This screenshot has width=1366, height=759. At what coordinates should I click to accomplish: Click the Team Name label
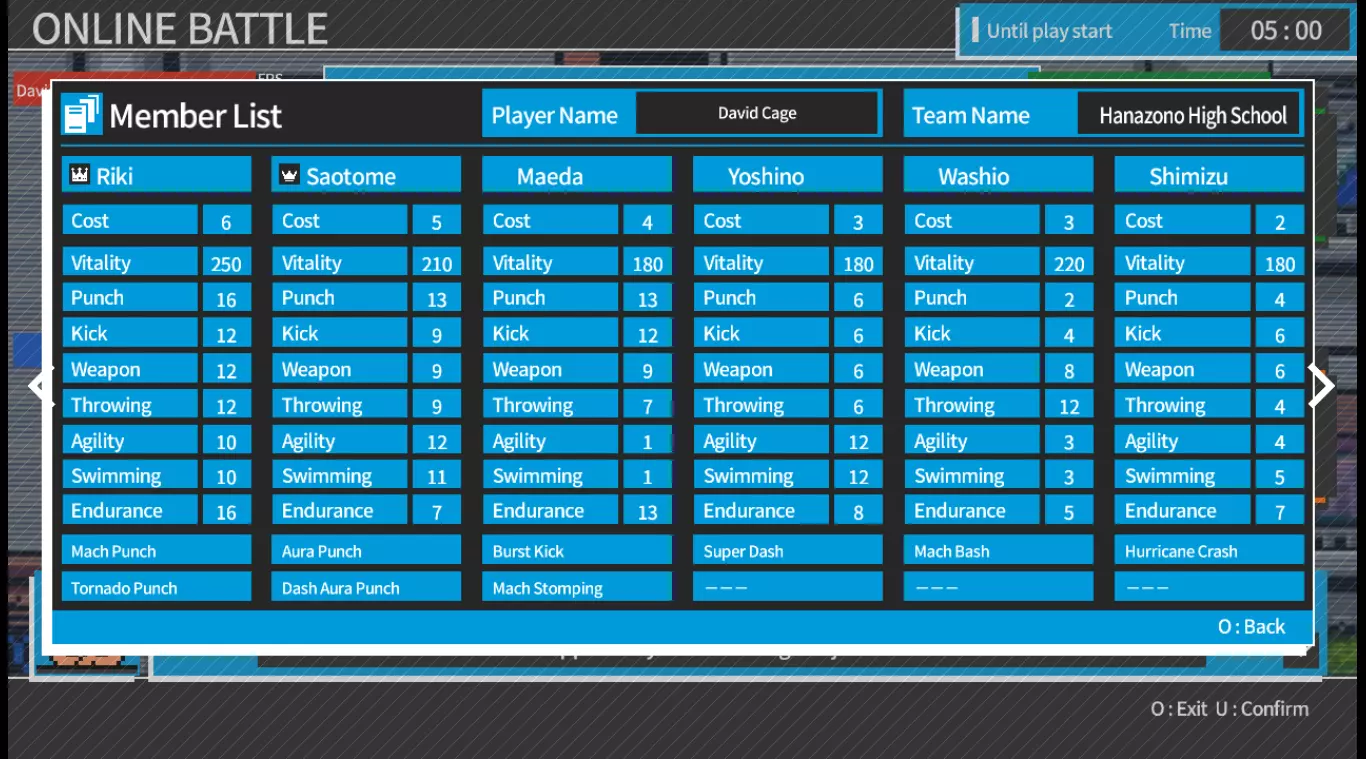pyautogui.click(x=971, y=115)
